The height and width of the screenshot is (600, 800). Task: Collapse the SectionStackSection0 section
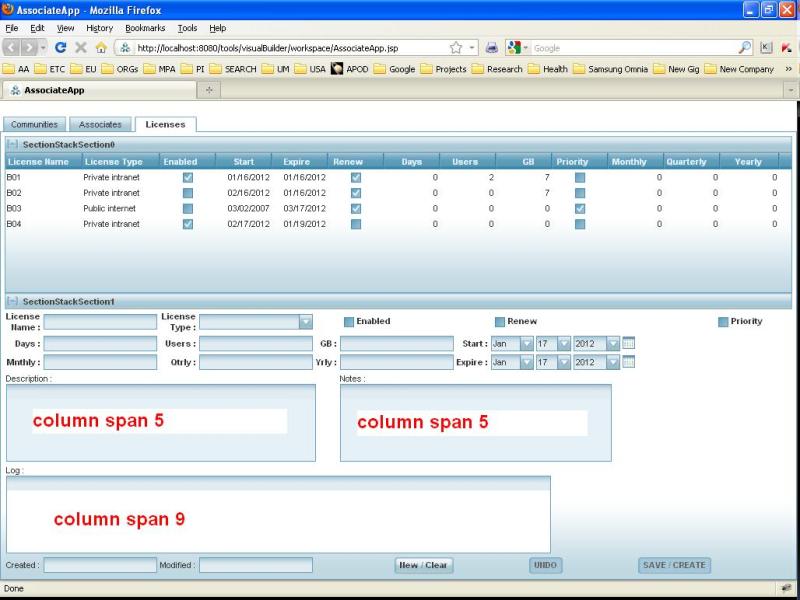(12, 145)
